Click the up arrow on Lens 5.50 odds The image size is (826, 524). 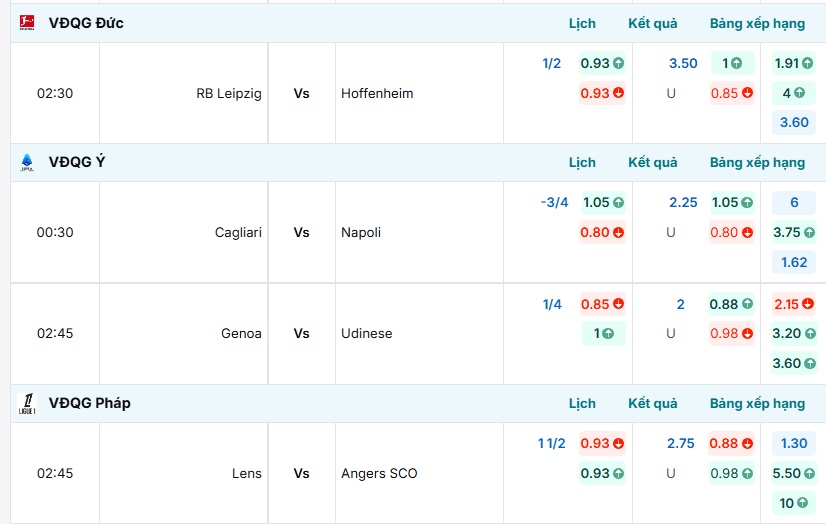[809, 473]
